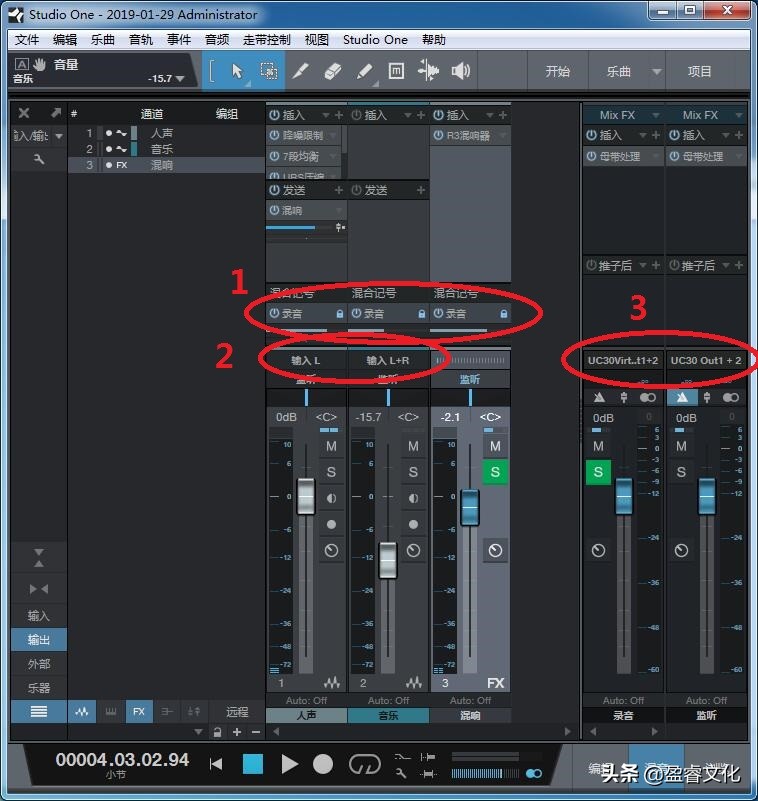758x801 pixels.
Task: Select the Eraser tool
Action: click(x=333, y=71)
